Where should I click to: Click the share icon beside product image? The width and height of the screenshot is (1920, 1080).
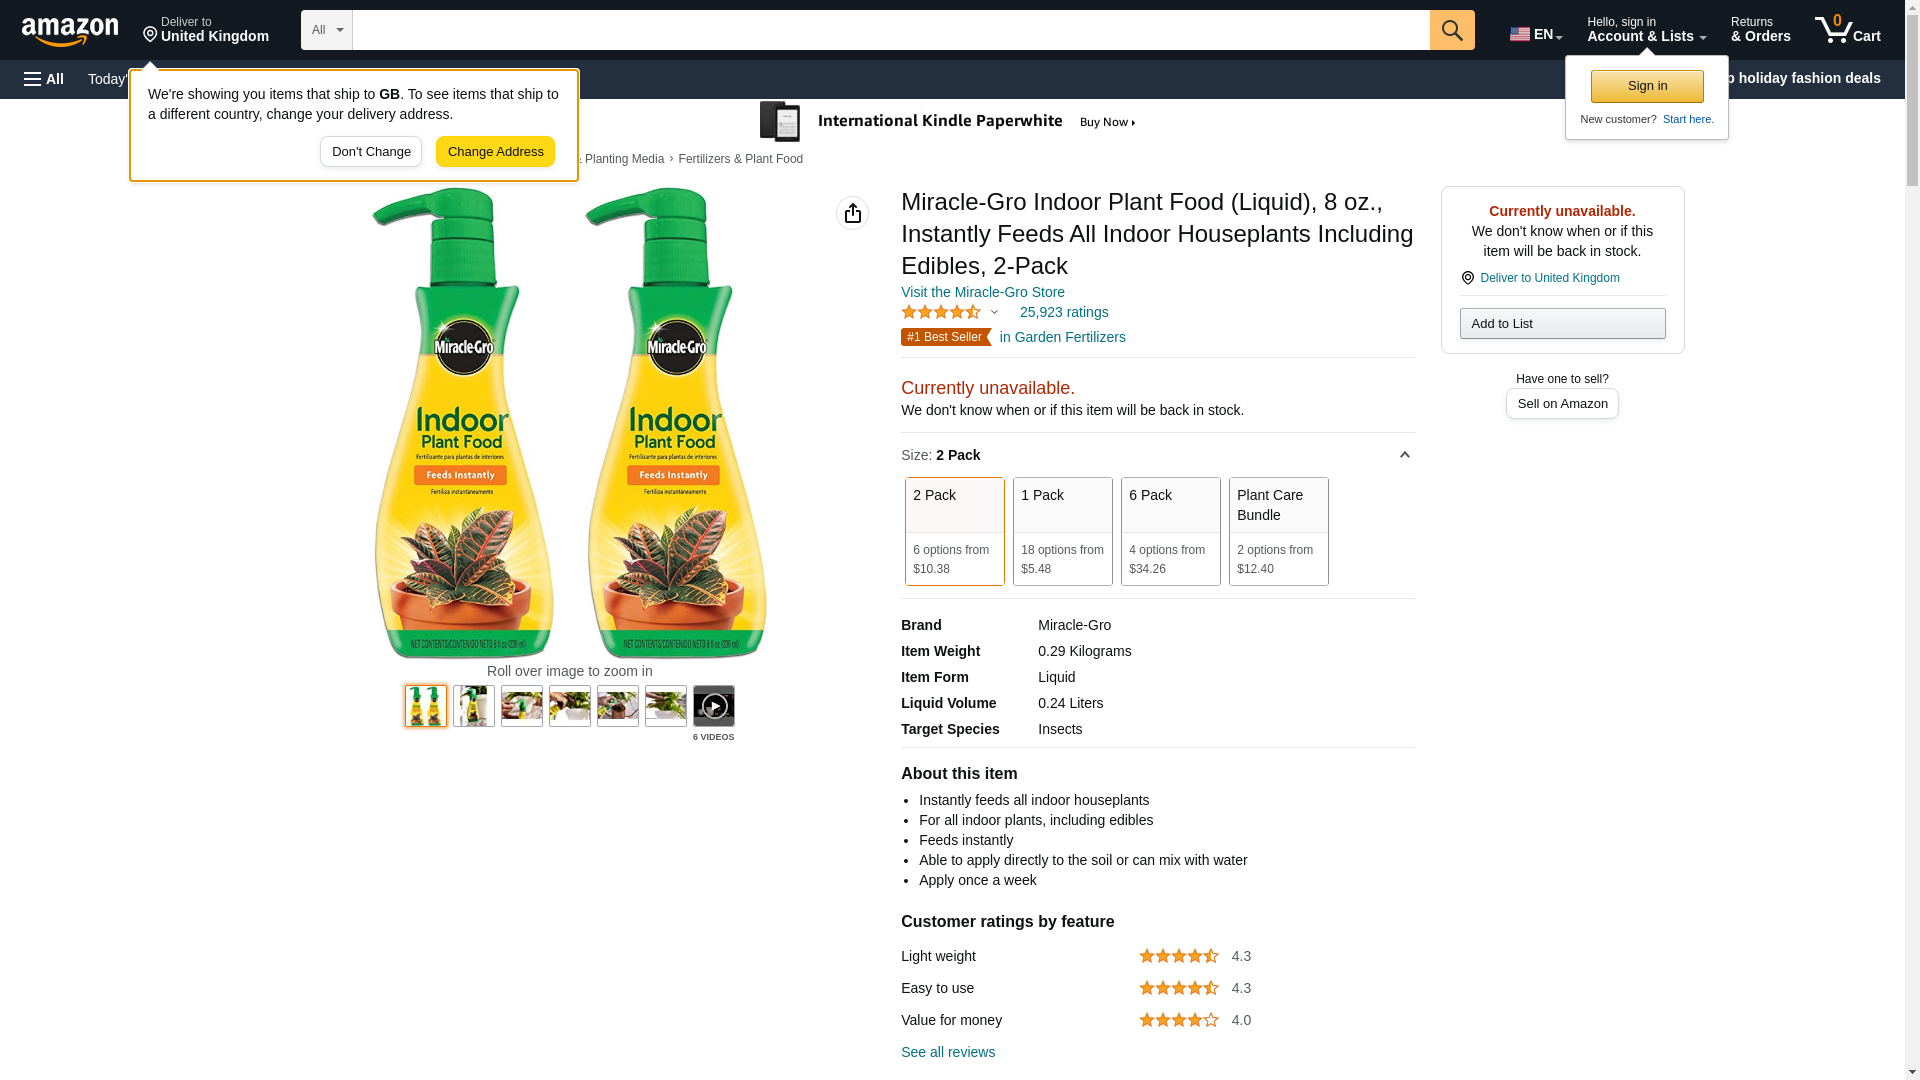(852, 213)
